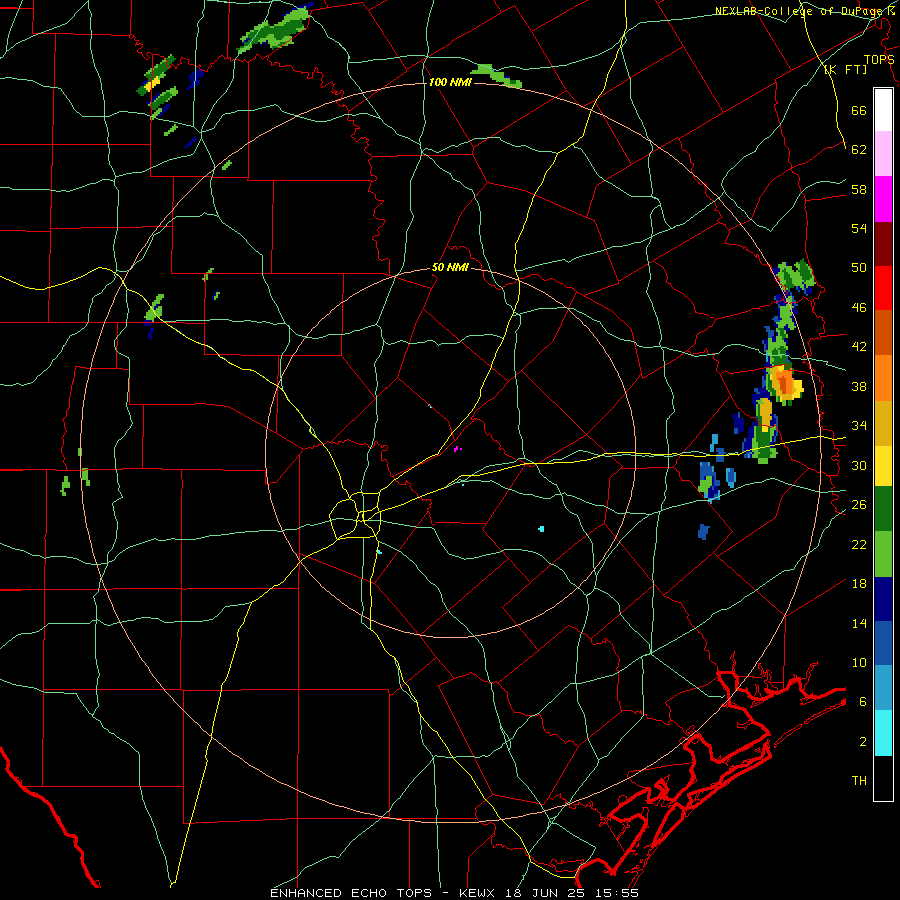
Task: Click the "66" legend value
Action: point(859,110)
